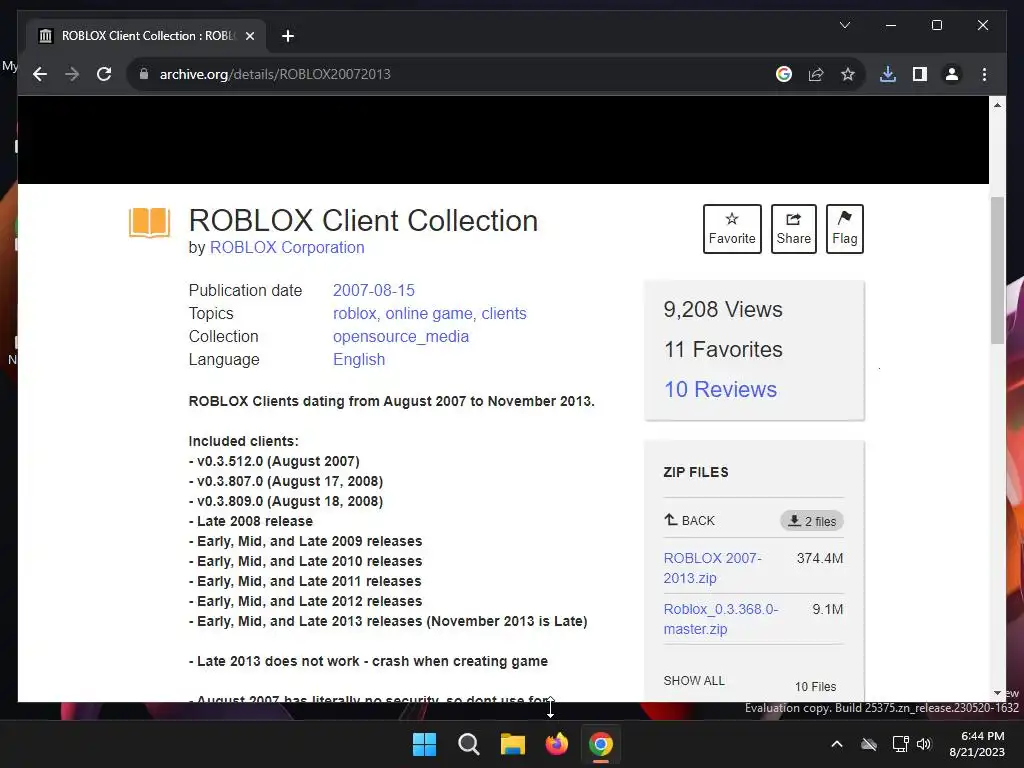Expand the tab search chevron
The height and width of the screenshot is (768, 1024).
point(844,25)
